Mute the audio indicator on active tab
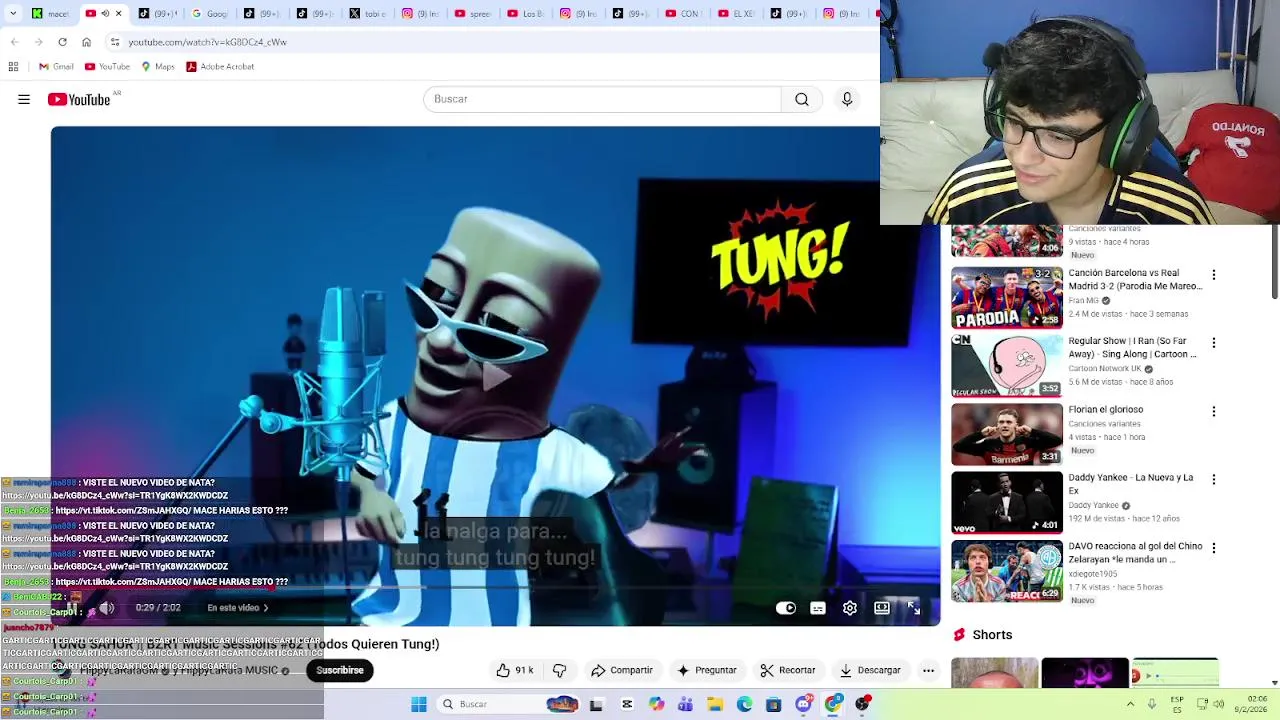1280x720 pixels. click(x=105, y=13)
